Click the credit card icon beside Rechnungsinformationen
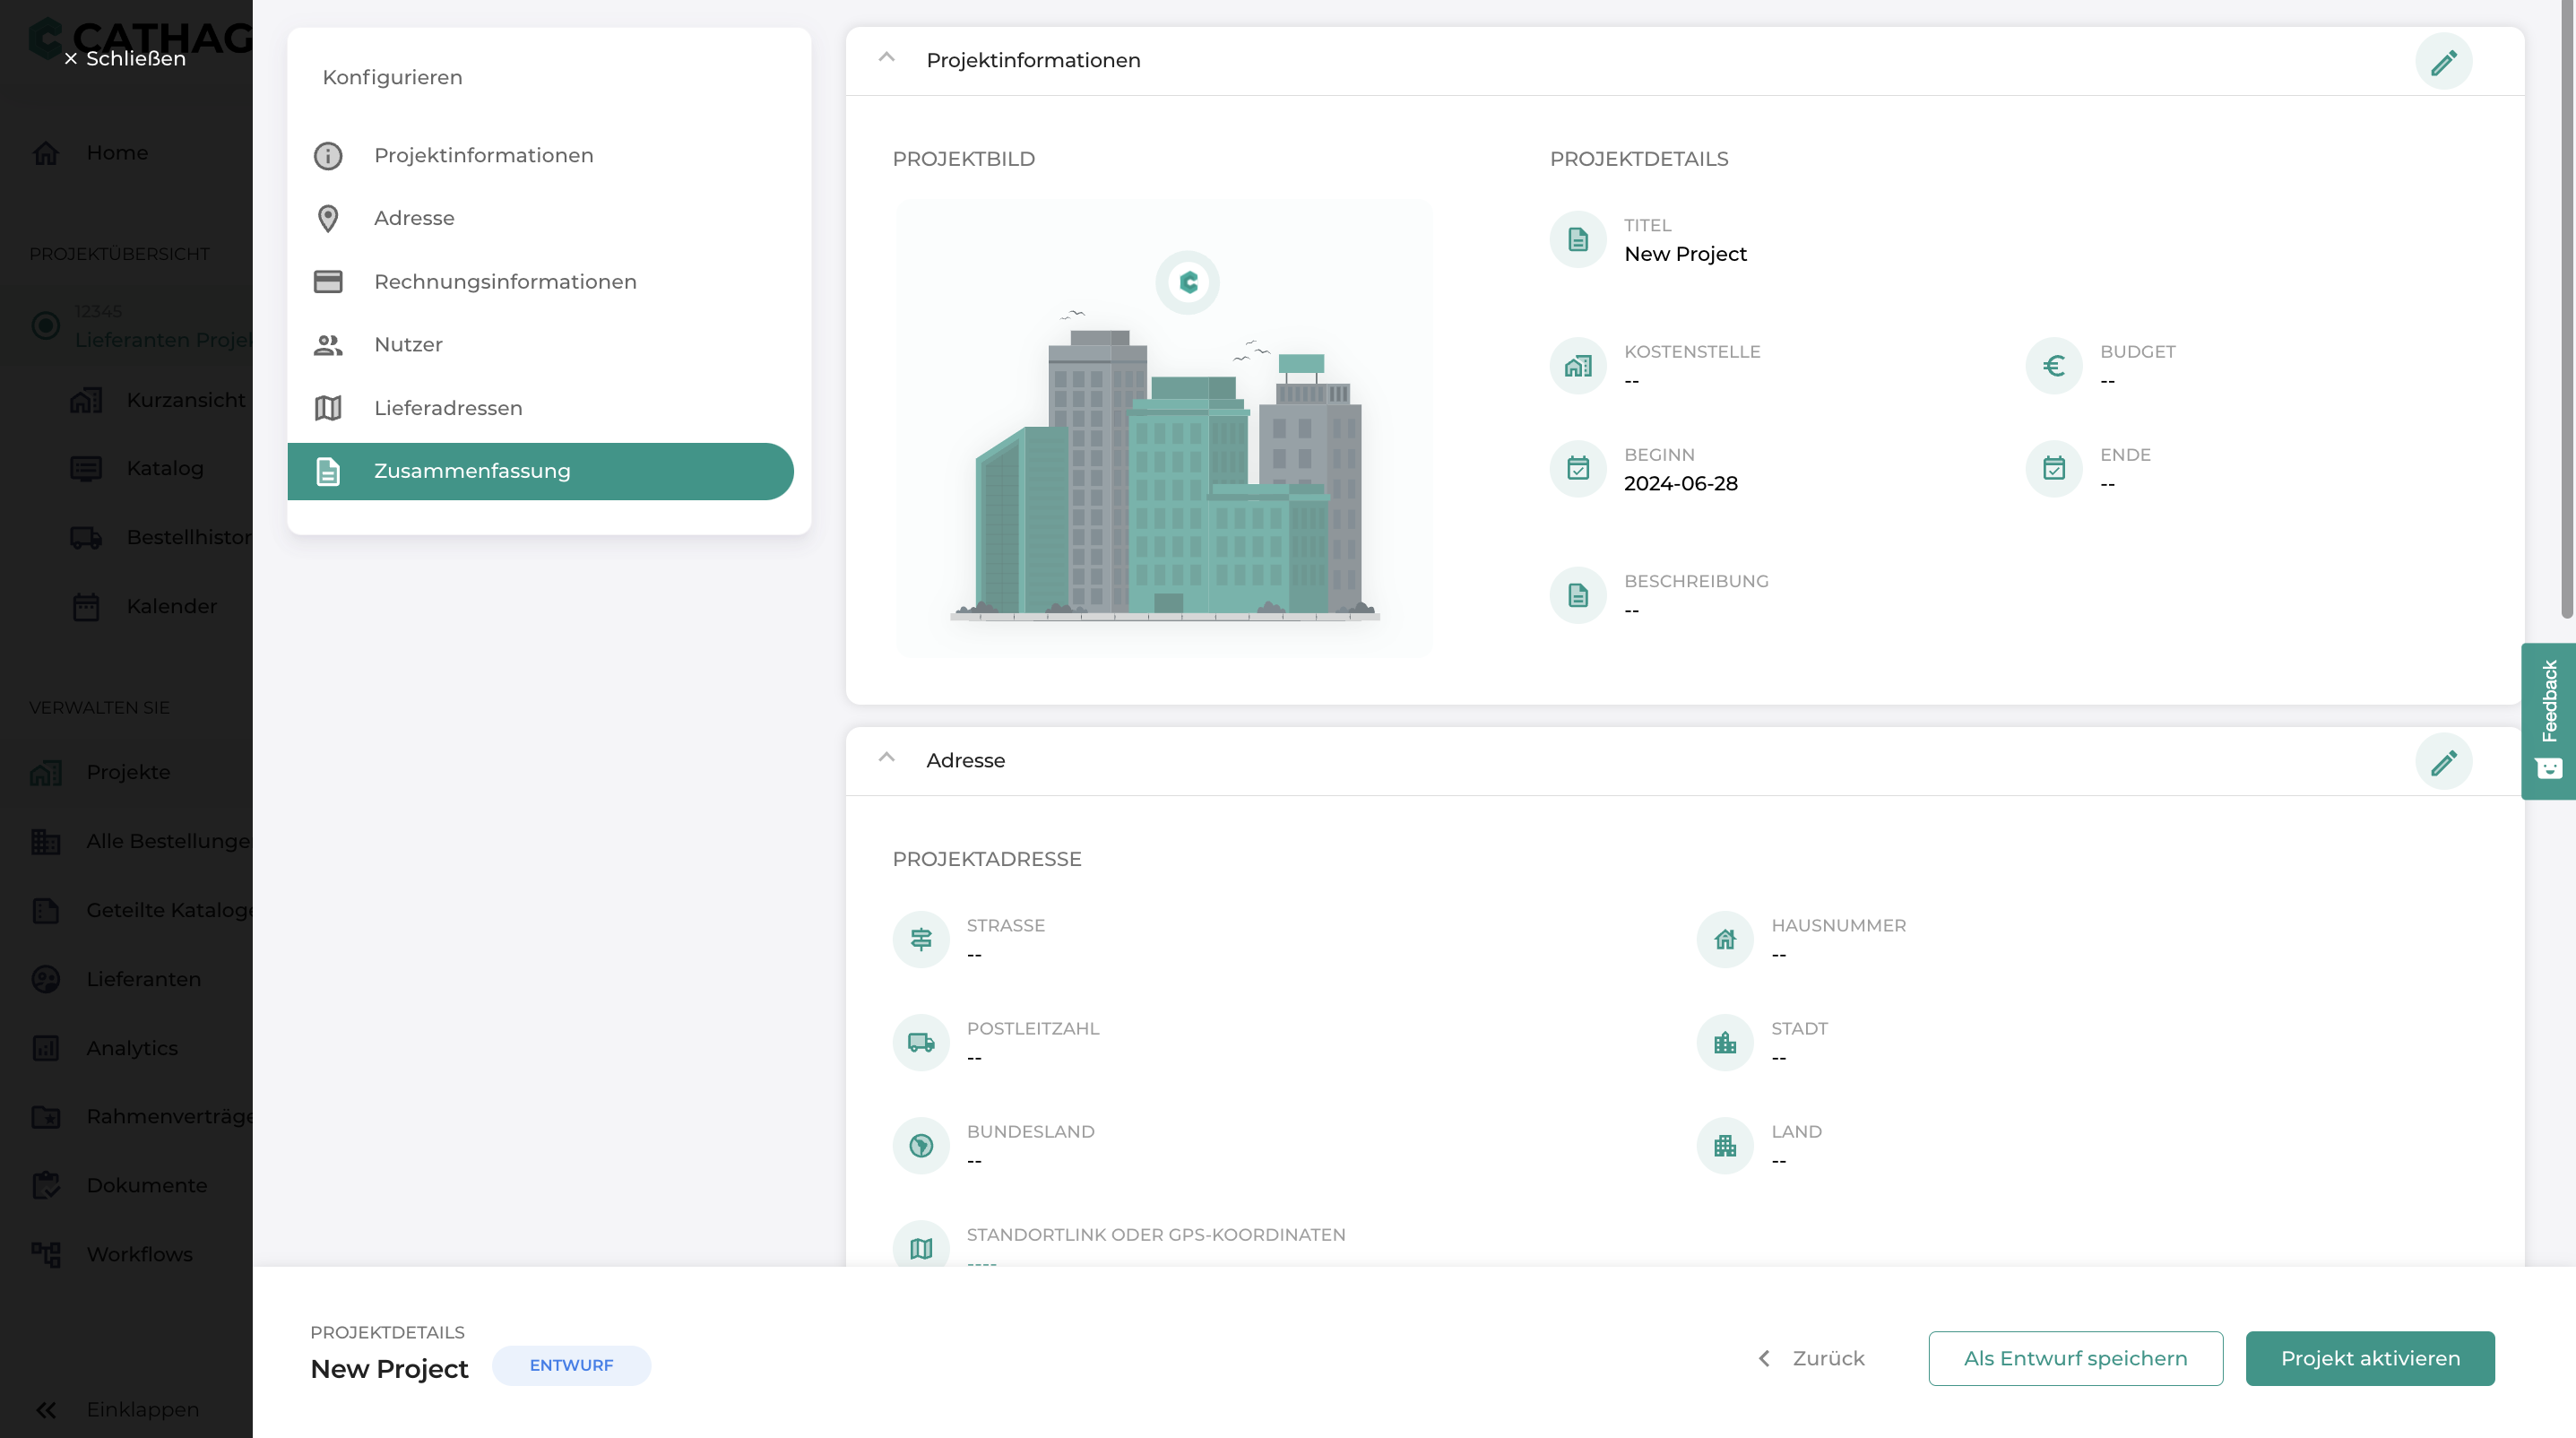 (x=328, y=282)
